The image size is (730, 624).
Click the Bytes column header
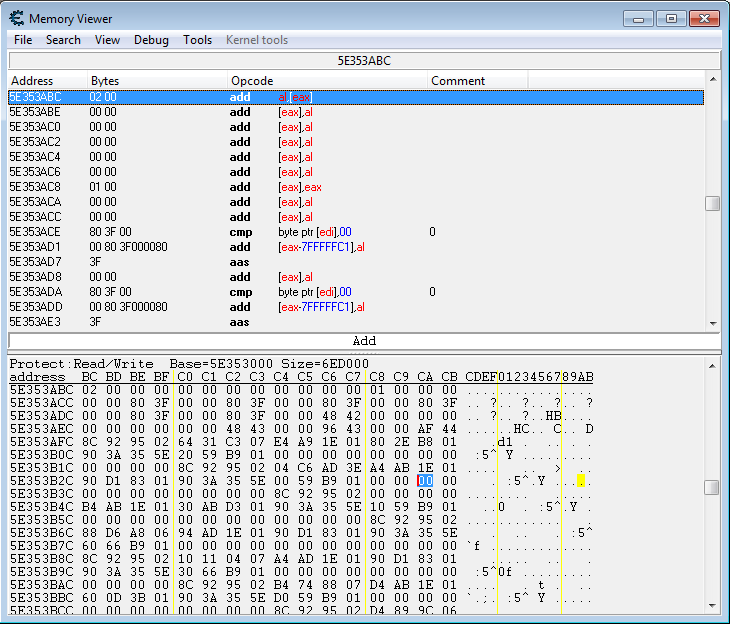point(105,81)
